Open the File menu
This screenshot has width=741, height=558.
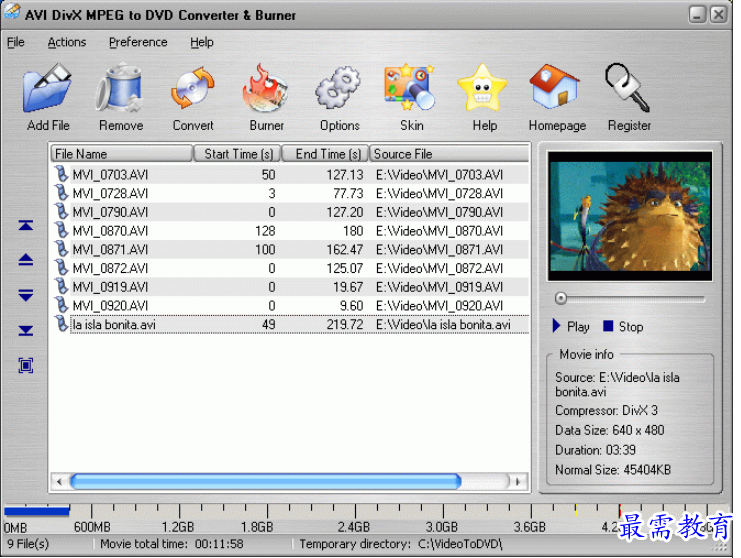point(16,43)
